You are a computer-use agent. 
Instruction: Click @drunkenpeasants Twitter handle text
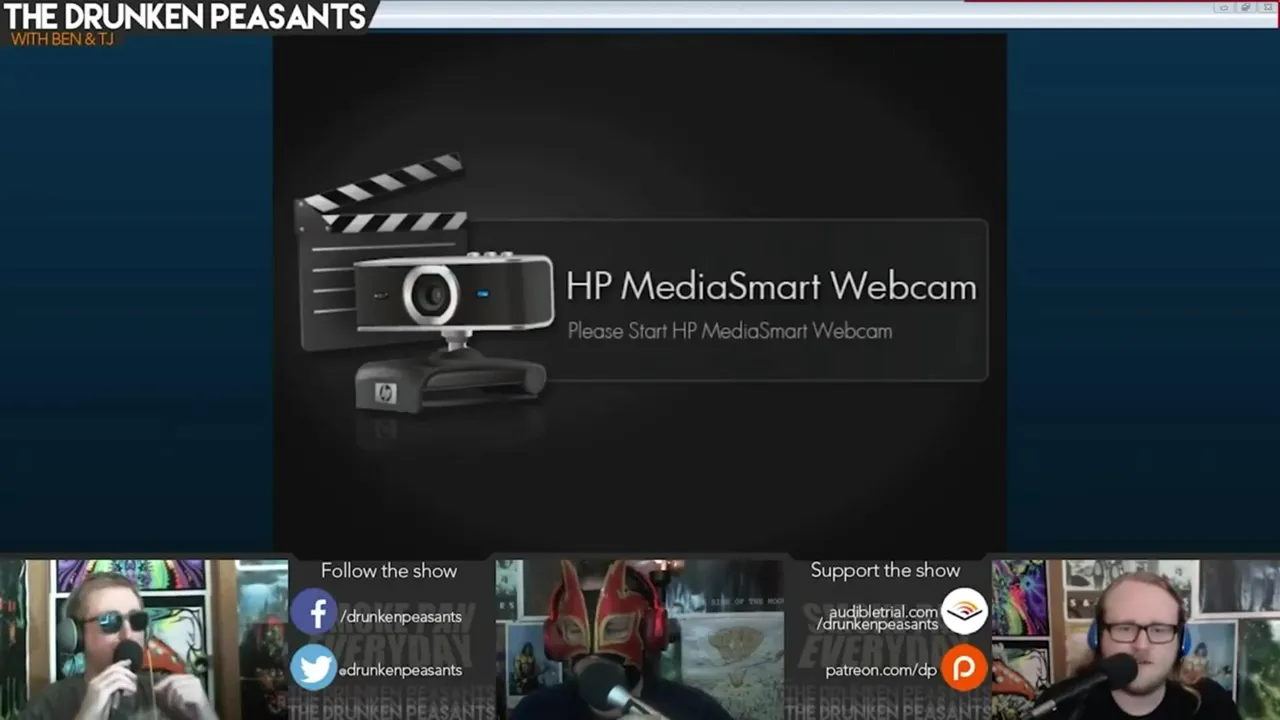(x=400, y=670)
